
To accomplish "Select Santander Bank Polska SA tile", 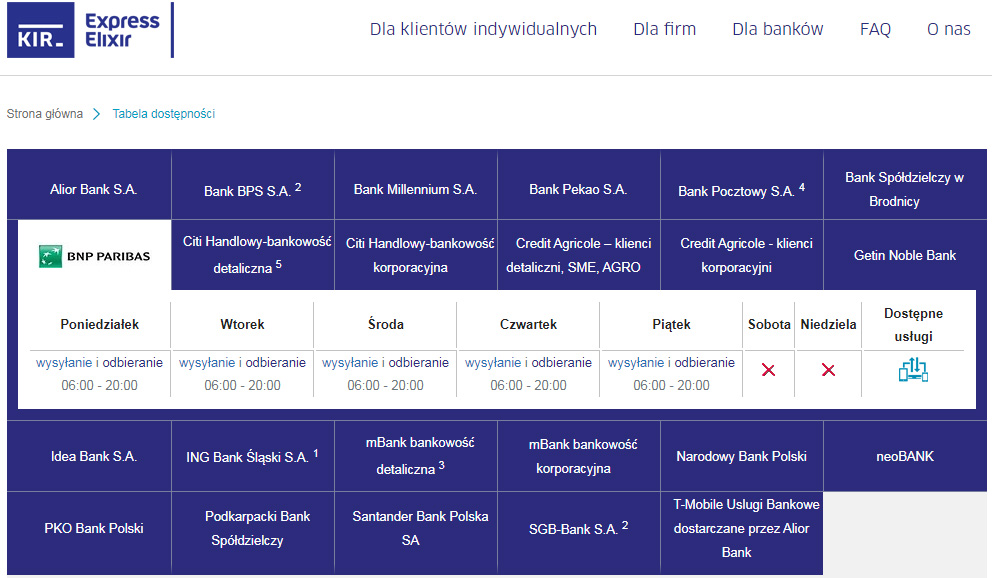I will coord(416,533).
